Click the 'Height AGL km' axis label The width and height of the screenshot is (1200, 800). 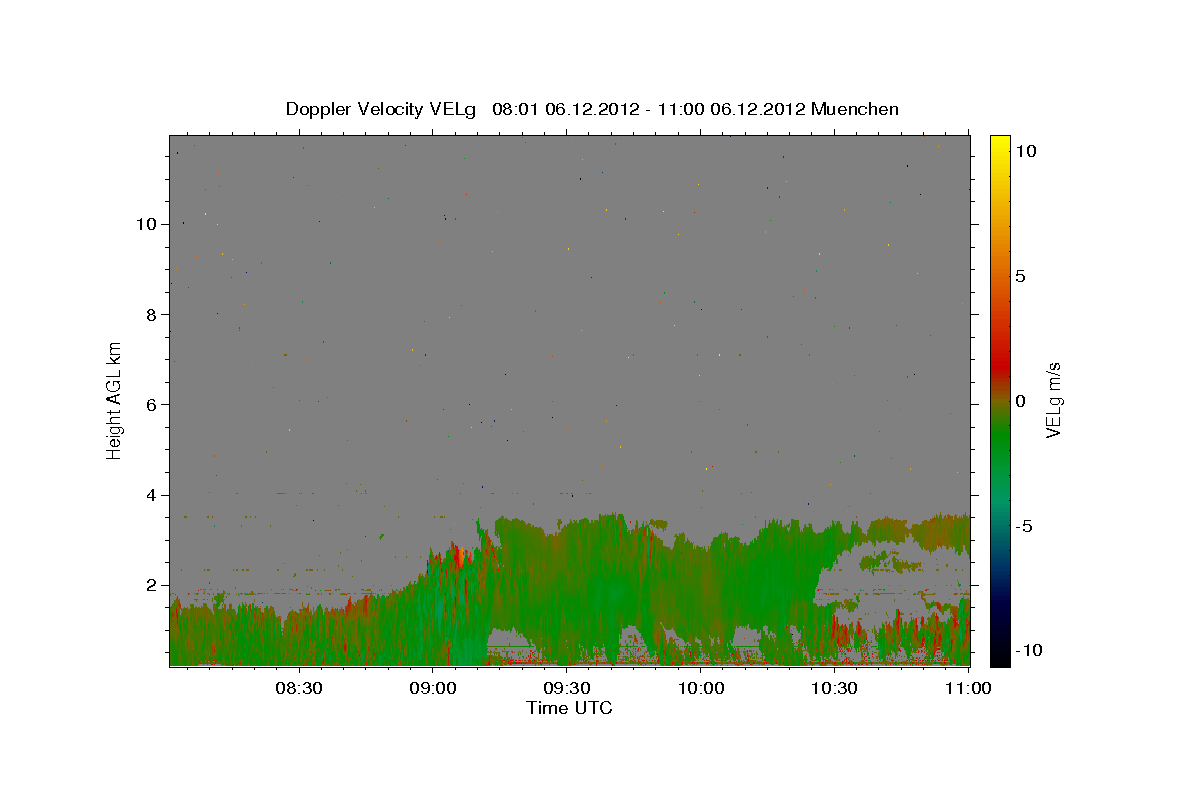115,400
